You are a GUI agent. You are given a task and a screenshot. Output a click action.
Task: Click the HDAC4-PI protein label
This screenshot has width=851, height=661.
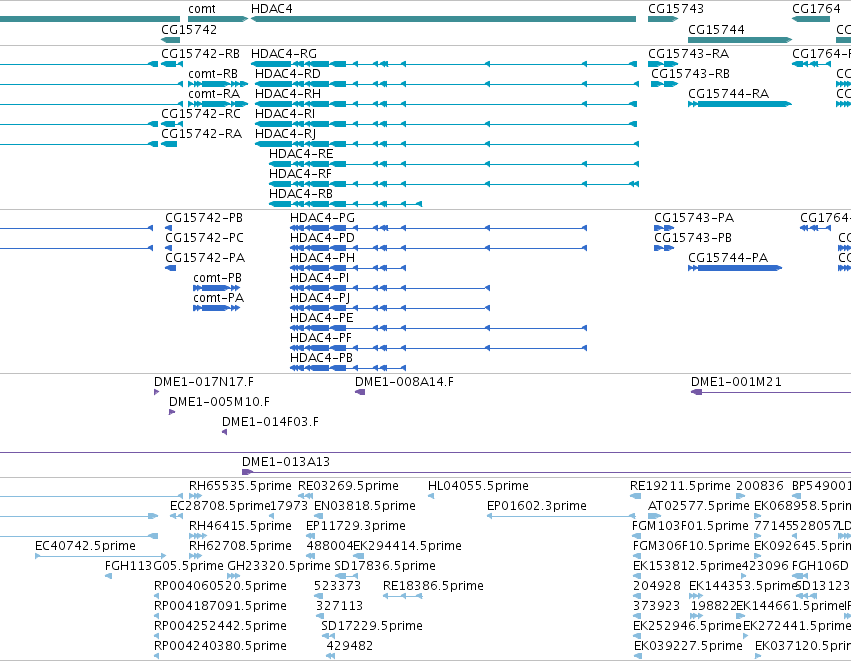[x=320, y=278]
